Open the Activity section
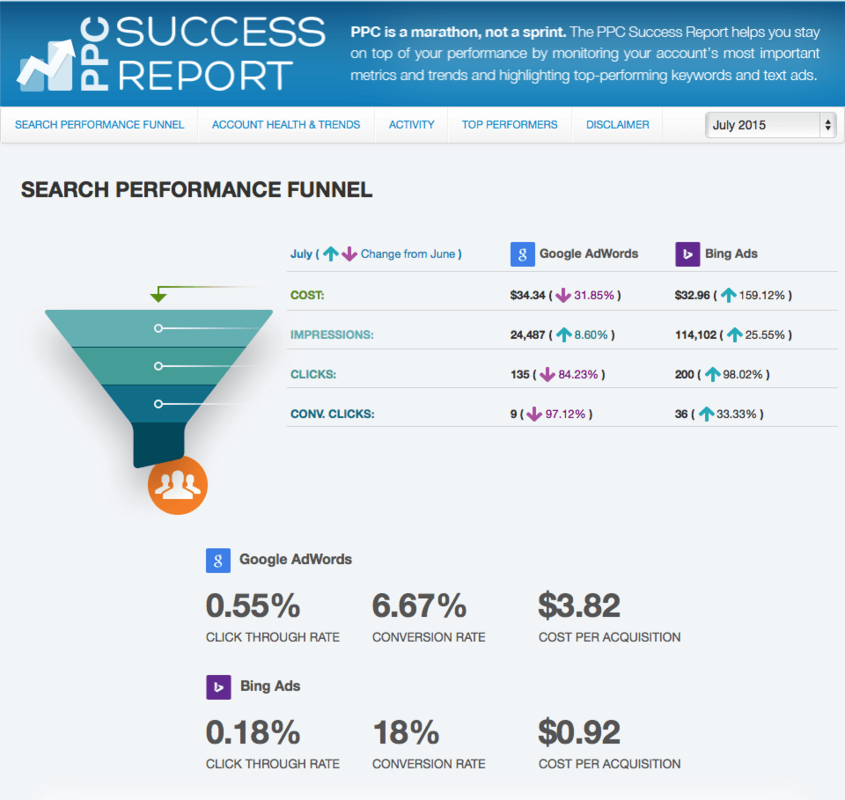This screenshot has width=845, height=800. click(x=411, y=125)
